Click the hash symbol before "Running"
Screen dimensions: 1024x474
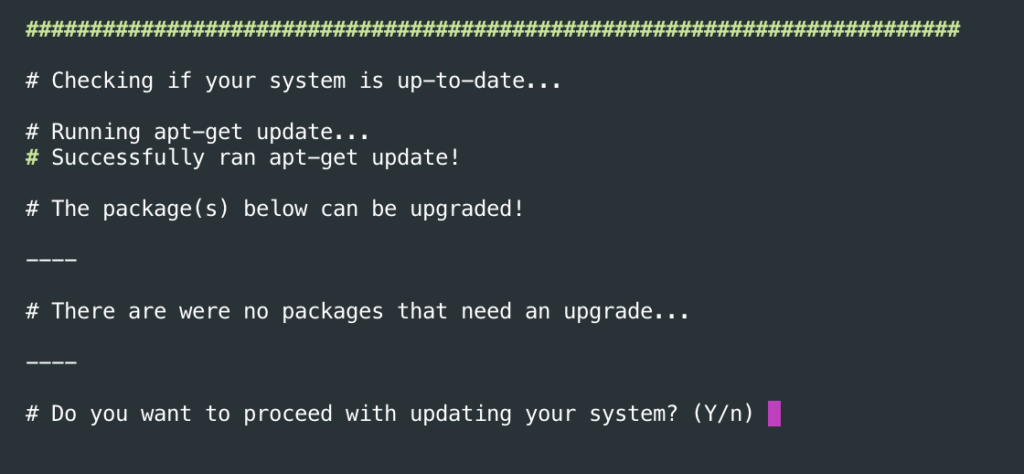[32, 132]
